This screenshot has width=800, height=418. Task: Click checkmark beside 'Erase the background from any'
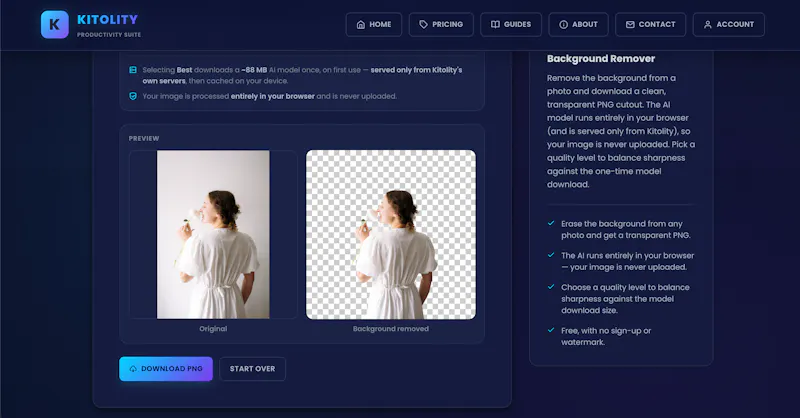[551, 223]
